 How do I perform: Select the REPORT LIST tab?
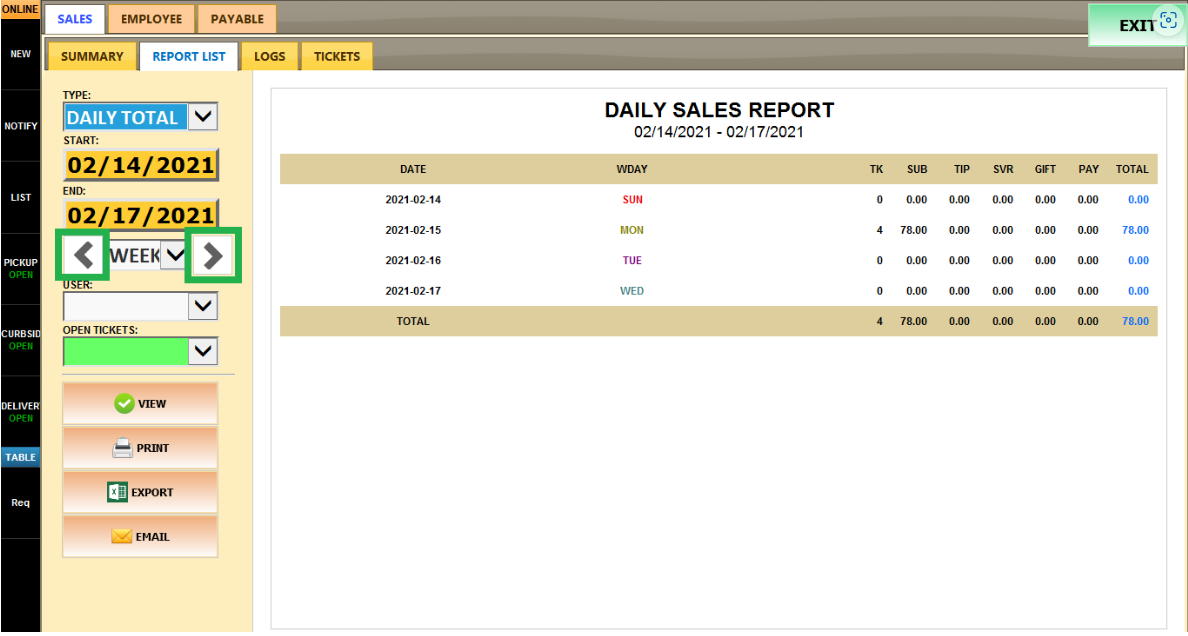coord(189,56)
